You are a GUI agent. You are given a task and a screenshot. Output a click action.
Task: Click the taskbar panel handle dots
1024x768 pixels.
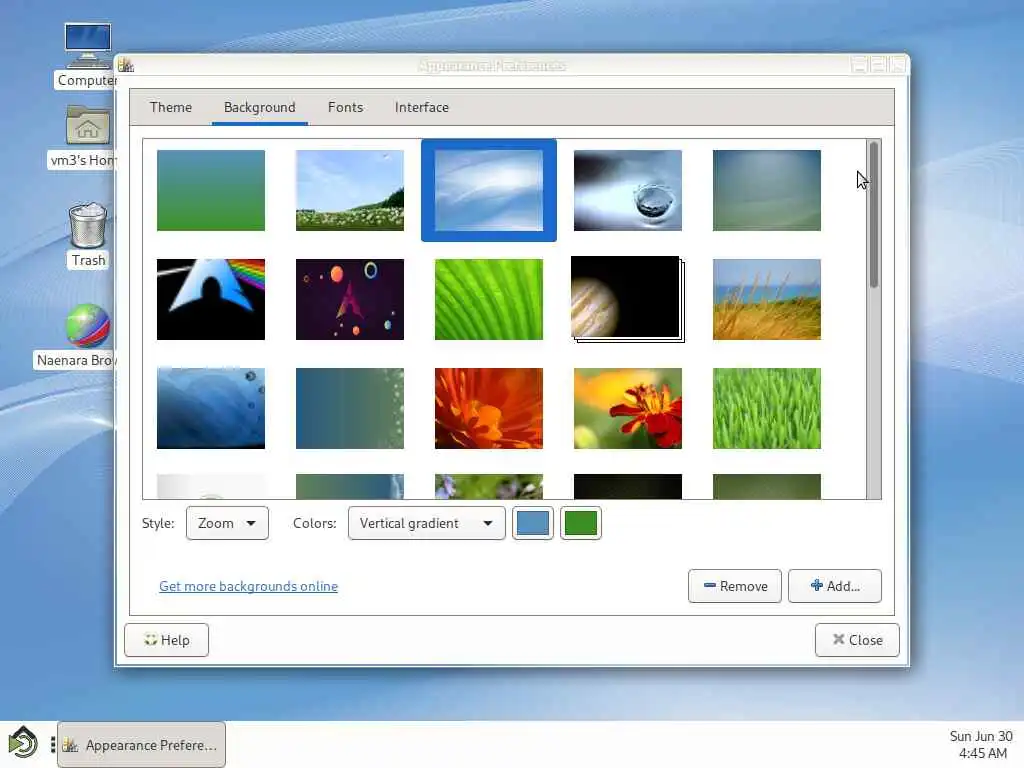52,744
